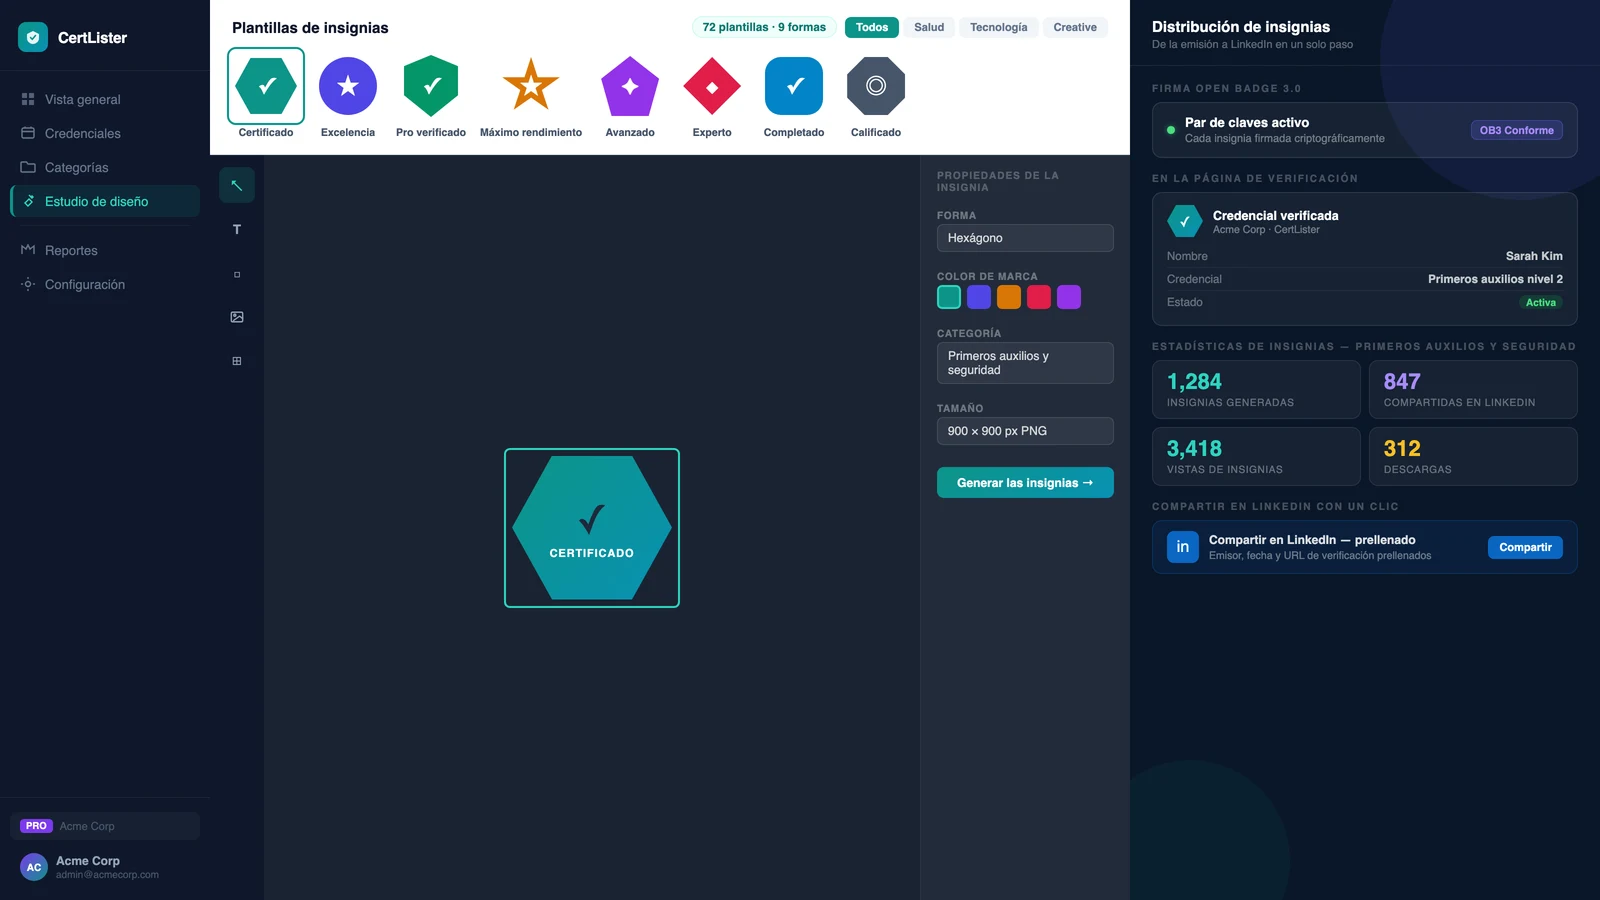Pick the Excelencia star badge template

(x=348, y=97)
